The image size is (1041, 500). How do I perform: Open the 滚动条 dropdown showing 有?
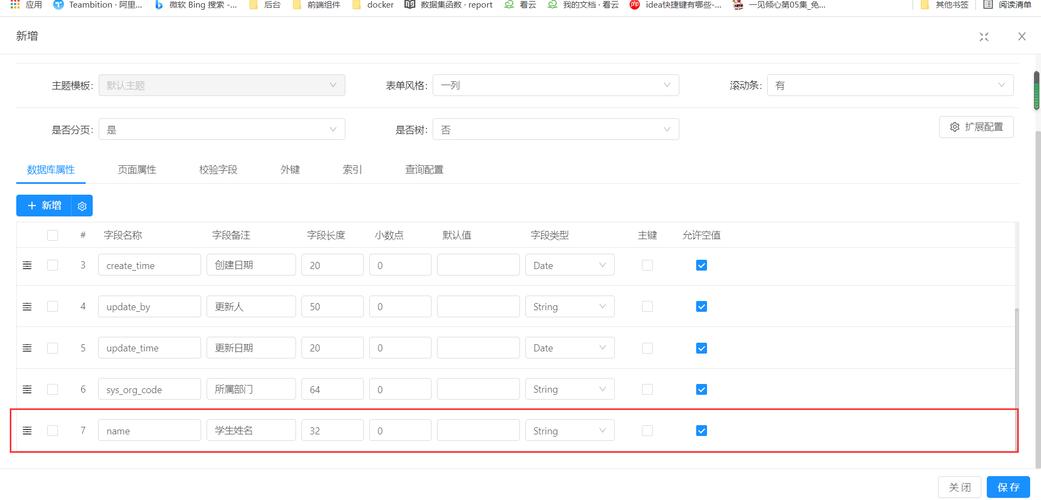point(890,85)
